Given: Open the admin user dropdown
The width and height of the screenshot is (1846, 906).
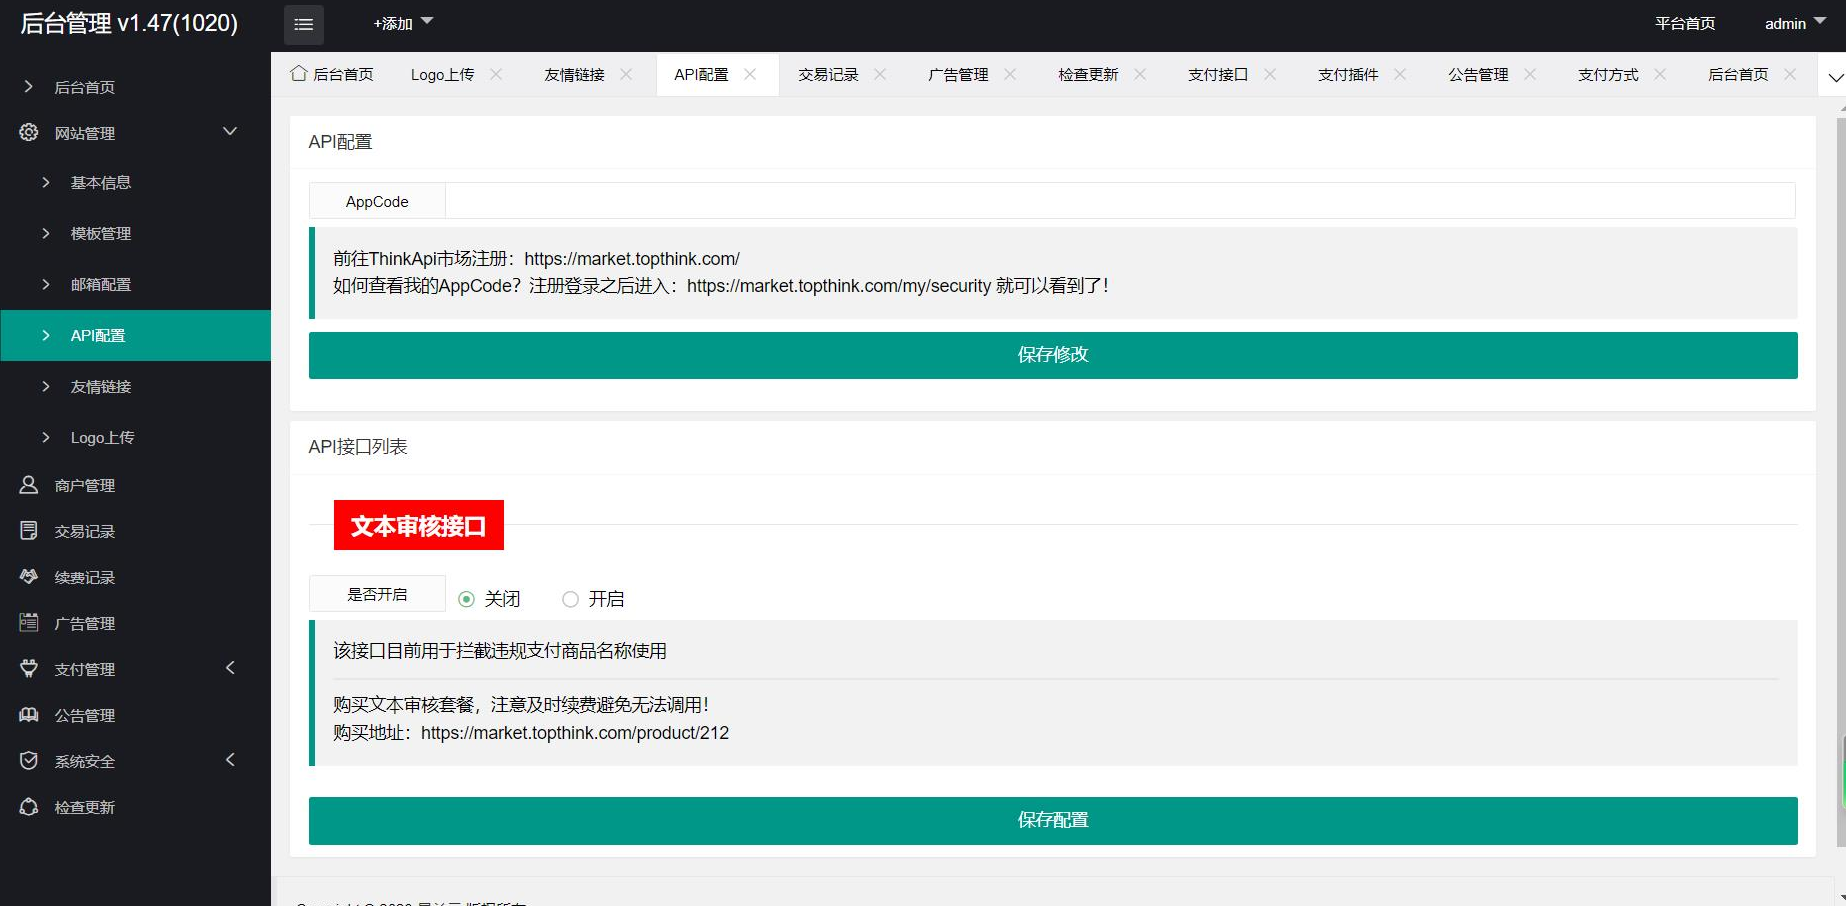Looking at the screenshot, I should (x=1794, y=23).
